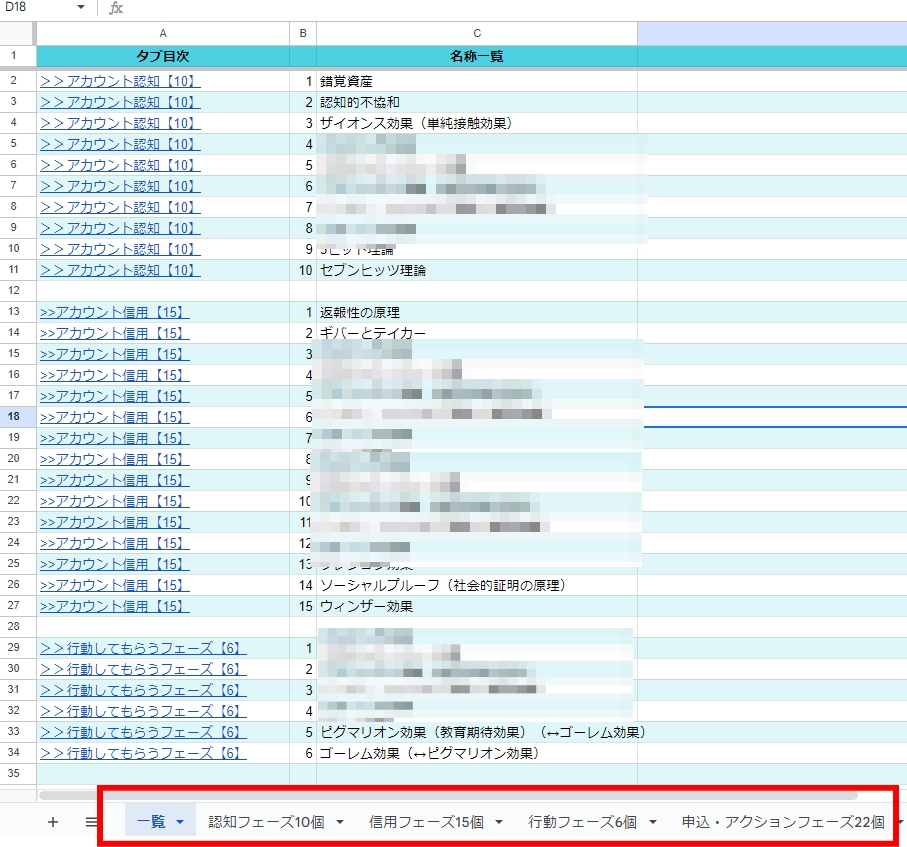Open the 行動フェーズ6個 sheet tab
907x847 pixels.
coord(583,822)
